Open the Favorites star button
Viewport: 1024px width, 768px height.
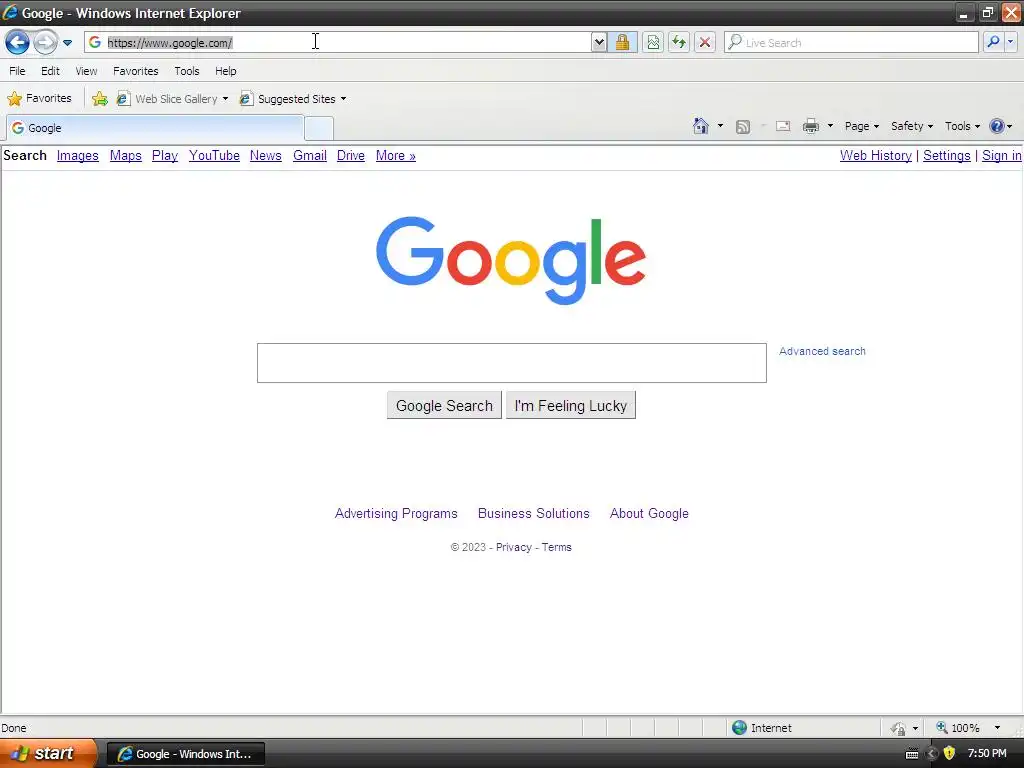click(39, 99)
